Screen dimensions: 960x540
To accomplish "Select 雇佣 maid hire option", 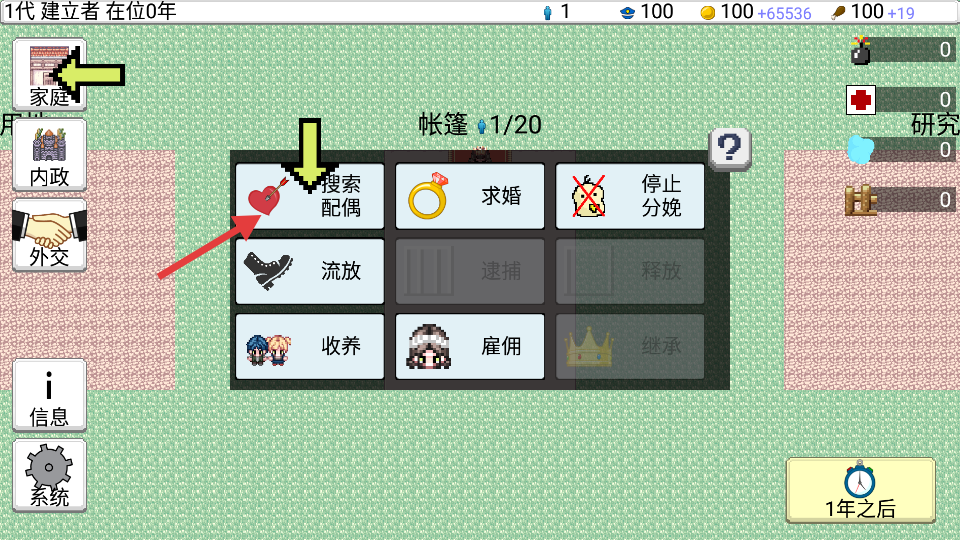I will (470, 347).
